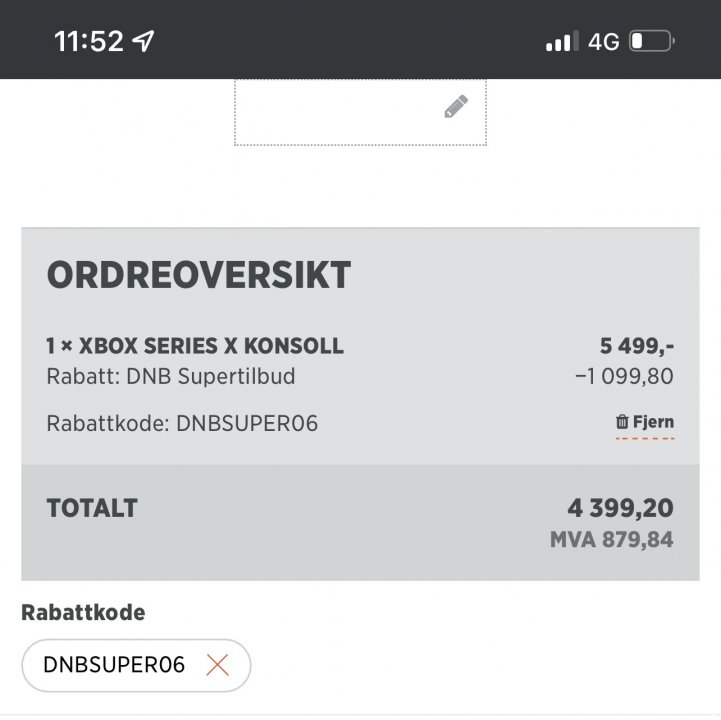Remove DNBSUPER06 chip with the X icon
Image resolution: width=721 pixels, height=720 pixels.
pyautogui.click(x=217, y=665)
